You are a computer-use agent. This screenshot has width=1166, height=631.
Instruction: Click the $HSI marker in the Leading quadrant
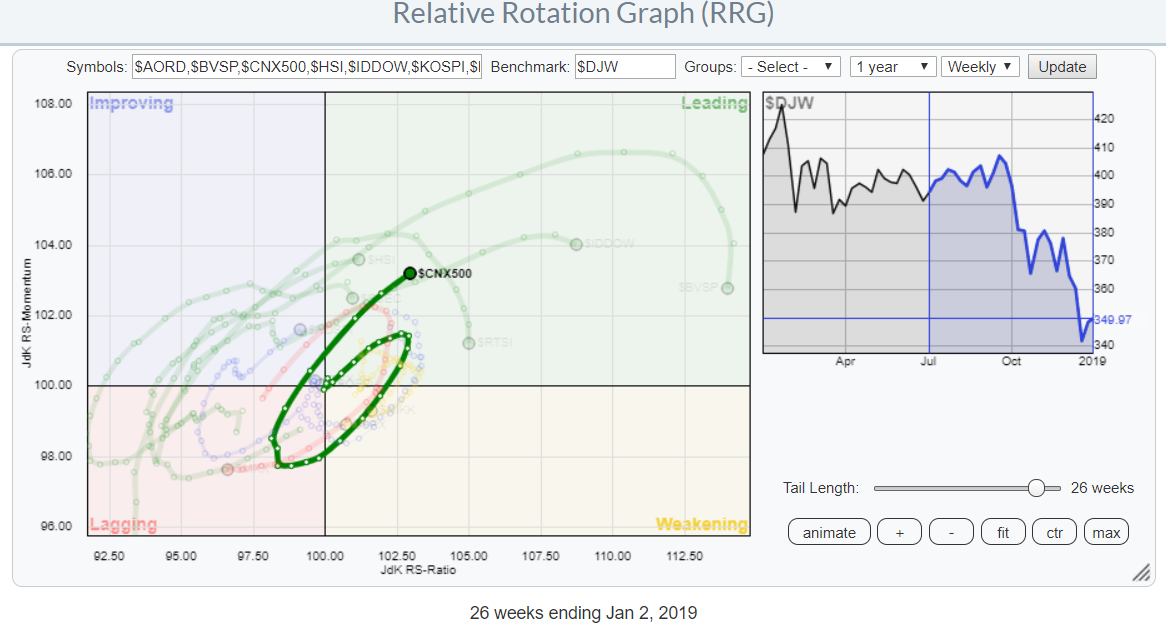(x=359, y=260)
